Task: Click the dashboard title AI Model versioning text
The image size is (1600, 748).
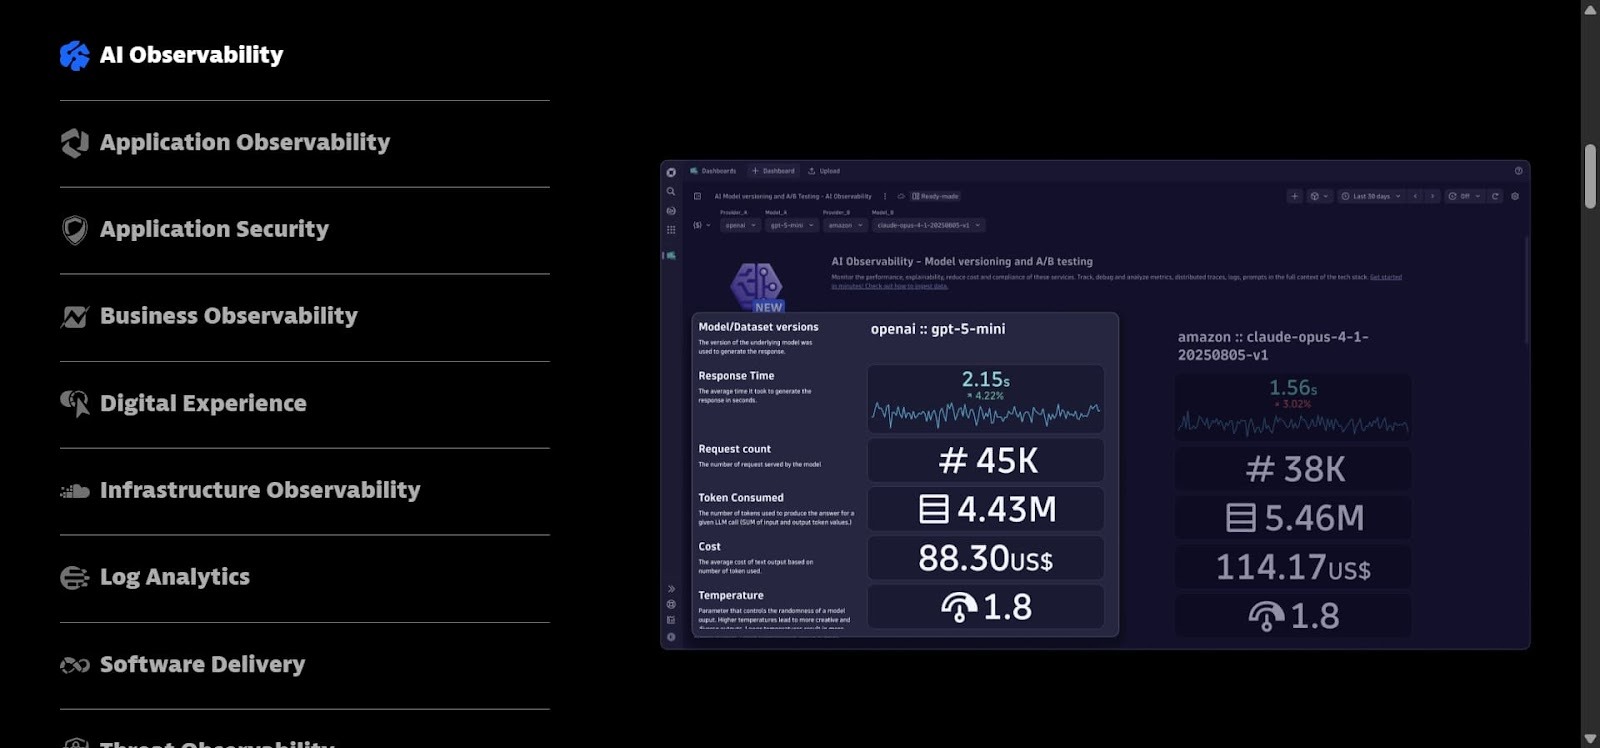Action: 793,196
